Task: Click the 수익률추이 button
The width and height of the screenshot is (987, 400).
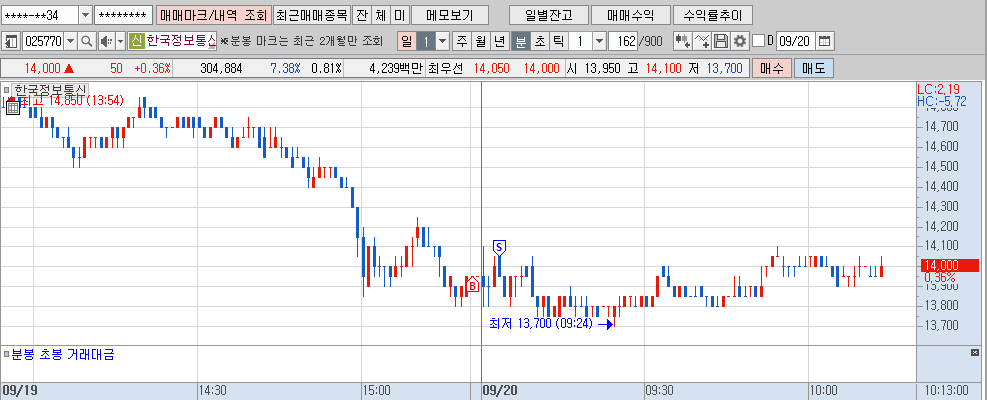Action: pyautogui.click(x=712, y=14)
